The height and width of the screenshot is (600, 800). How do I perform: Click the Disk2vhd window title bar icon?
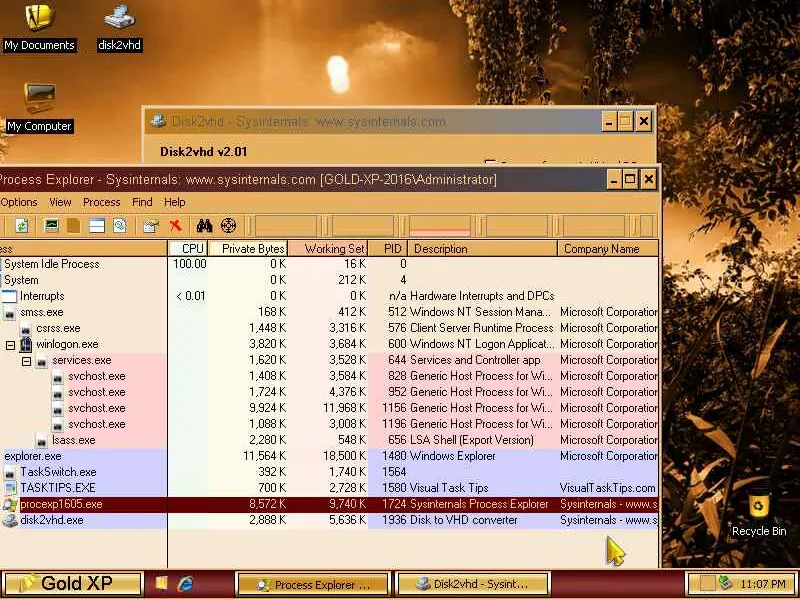click(159, 121)
